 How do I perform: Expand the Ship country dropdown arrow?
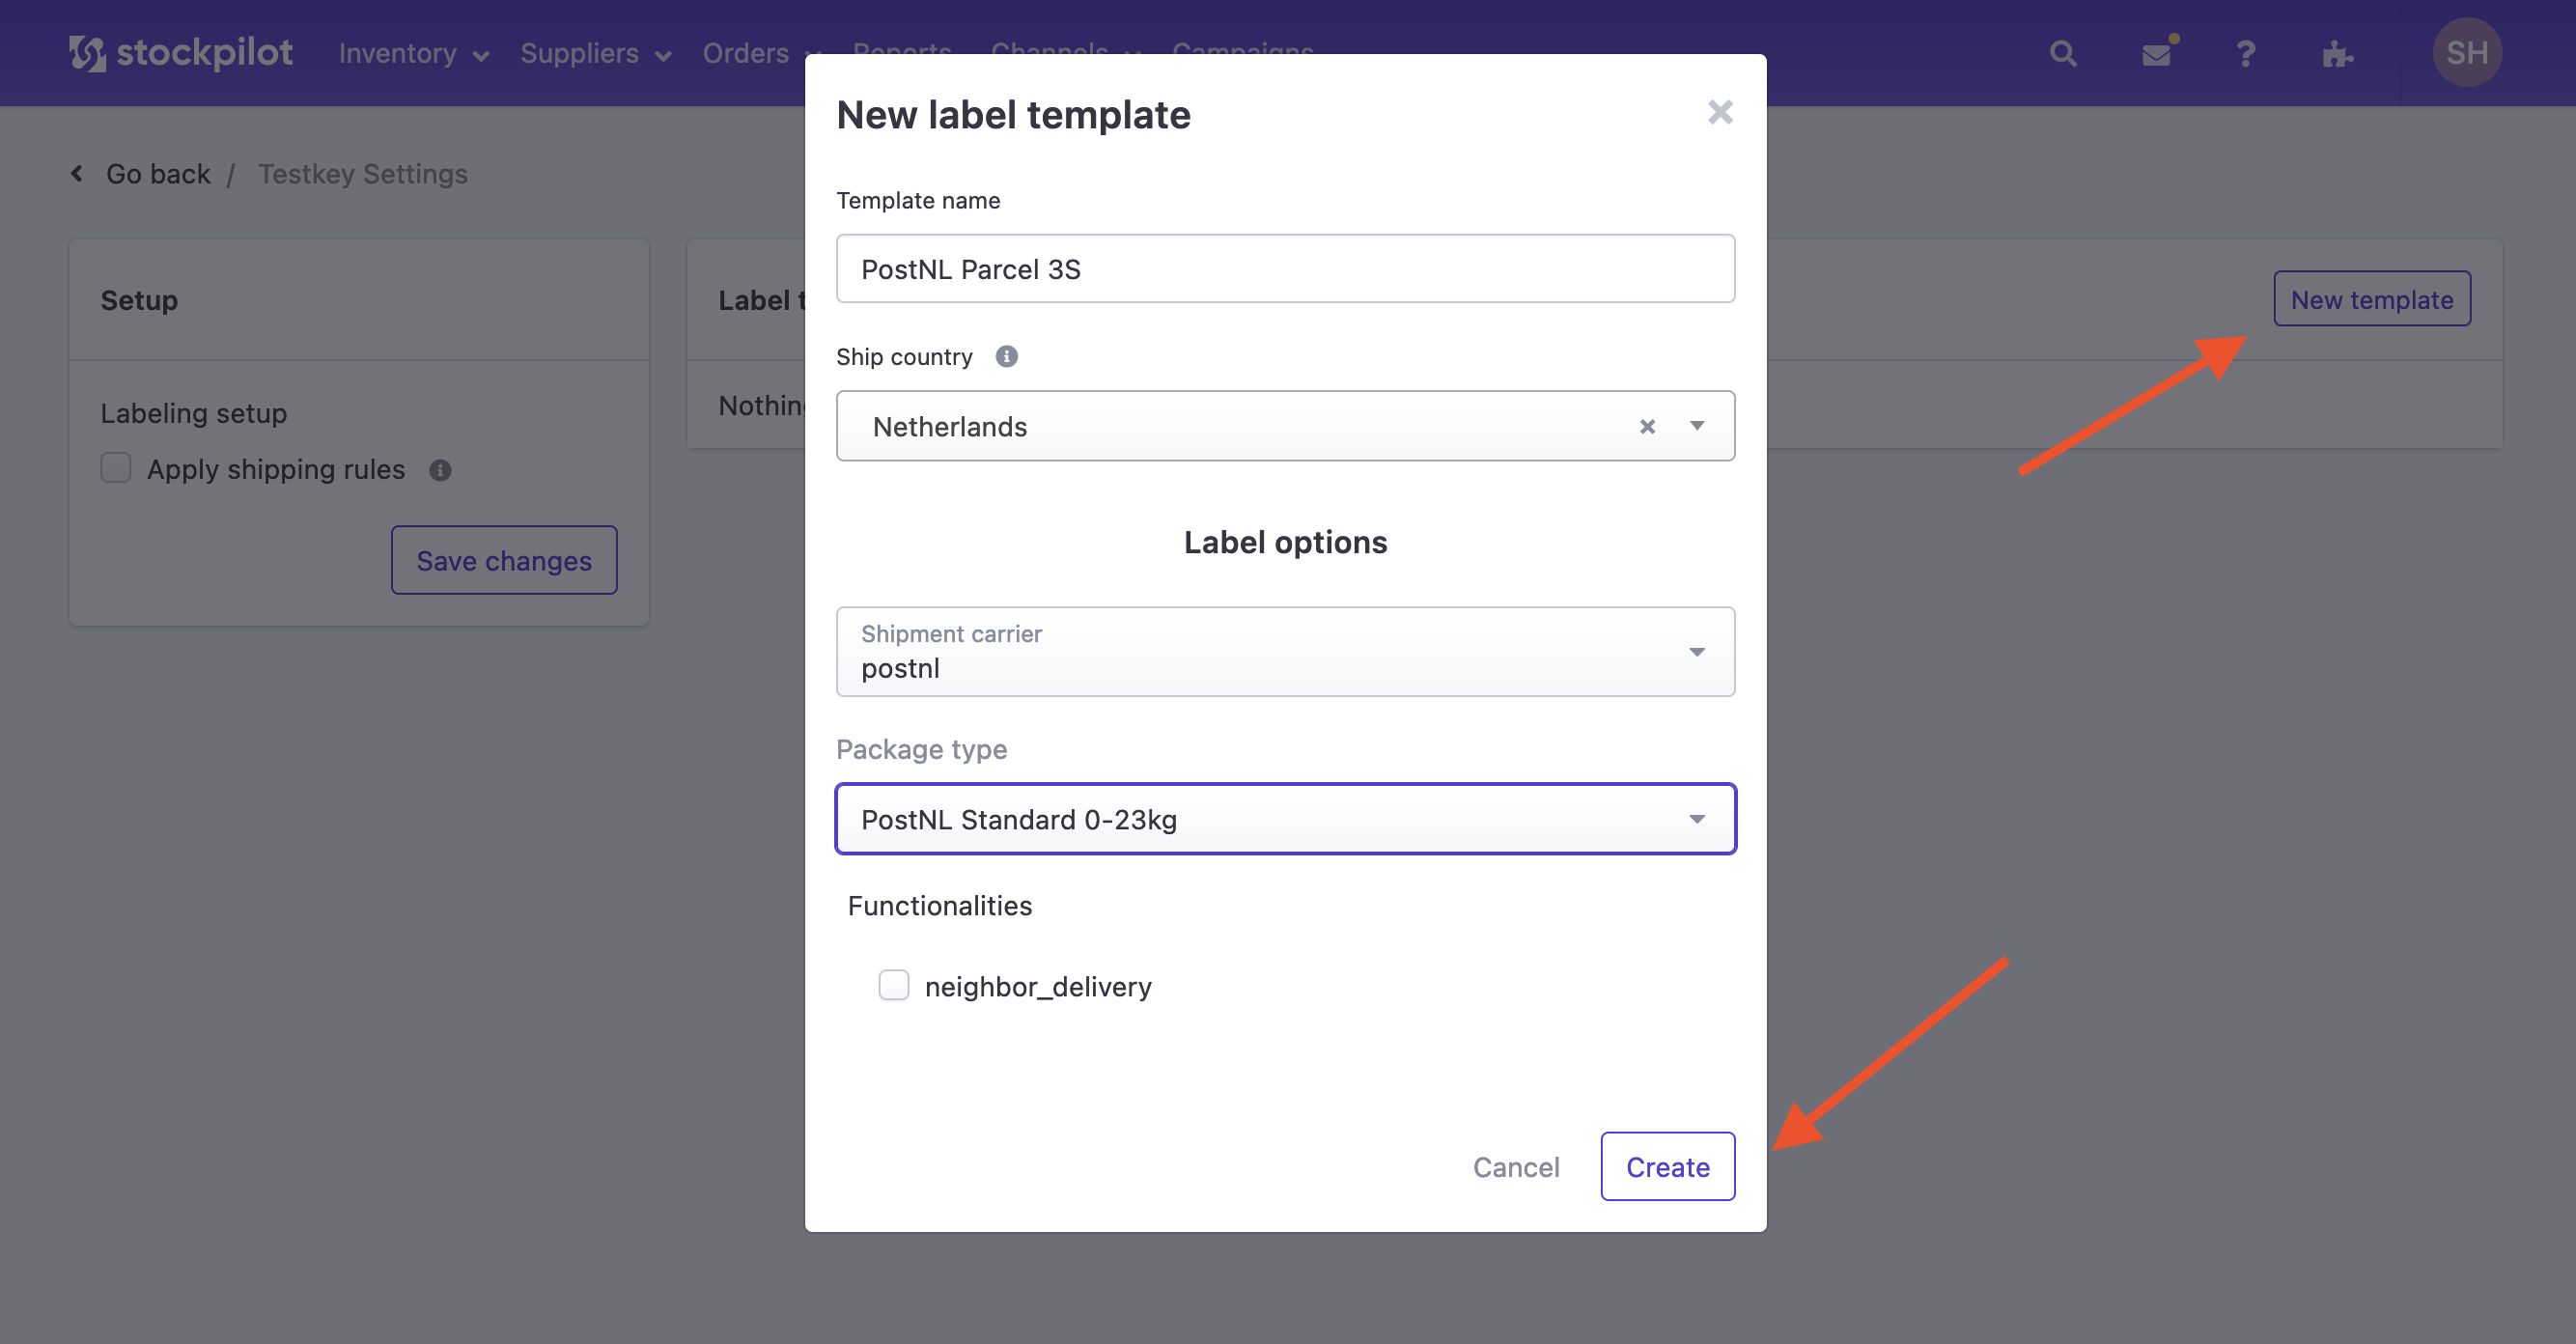pyautogui.click(x=1697, y=426)
